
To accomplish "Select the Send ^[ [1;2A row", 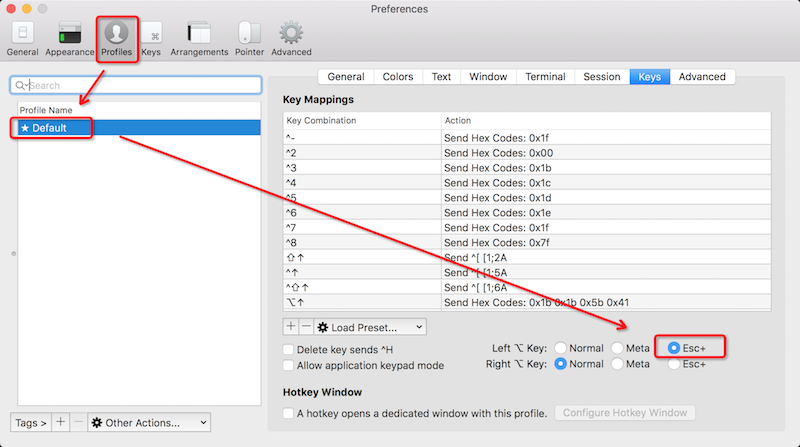I will [x=527, y=258].
